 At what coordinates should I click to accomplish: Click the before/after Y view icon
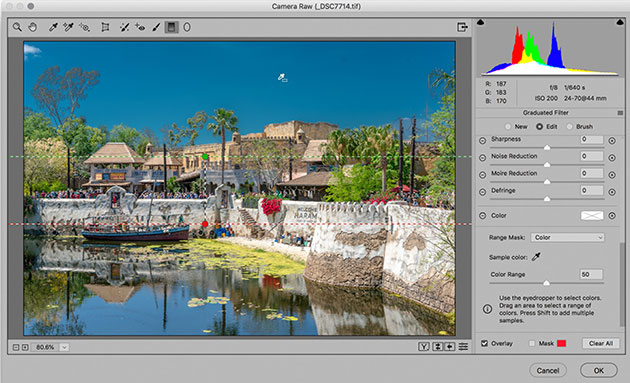[x=423, y=346]
